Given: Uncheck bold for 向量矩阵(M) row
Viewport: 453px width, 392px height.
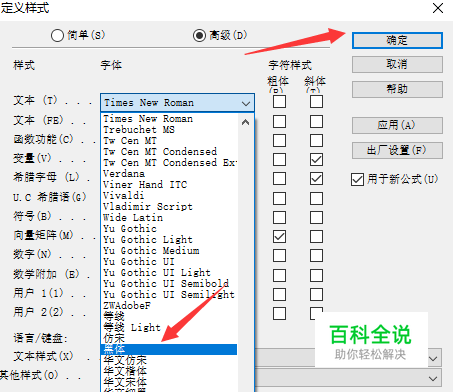Looking at the screenshot, I should [x=279, y=237].
